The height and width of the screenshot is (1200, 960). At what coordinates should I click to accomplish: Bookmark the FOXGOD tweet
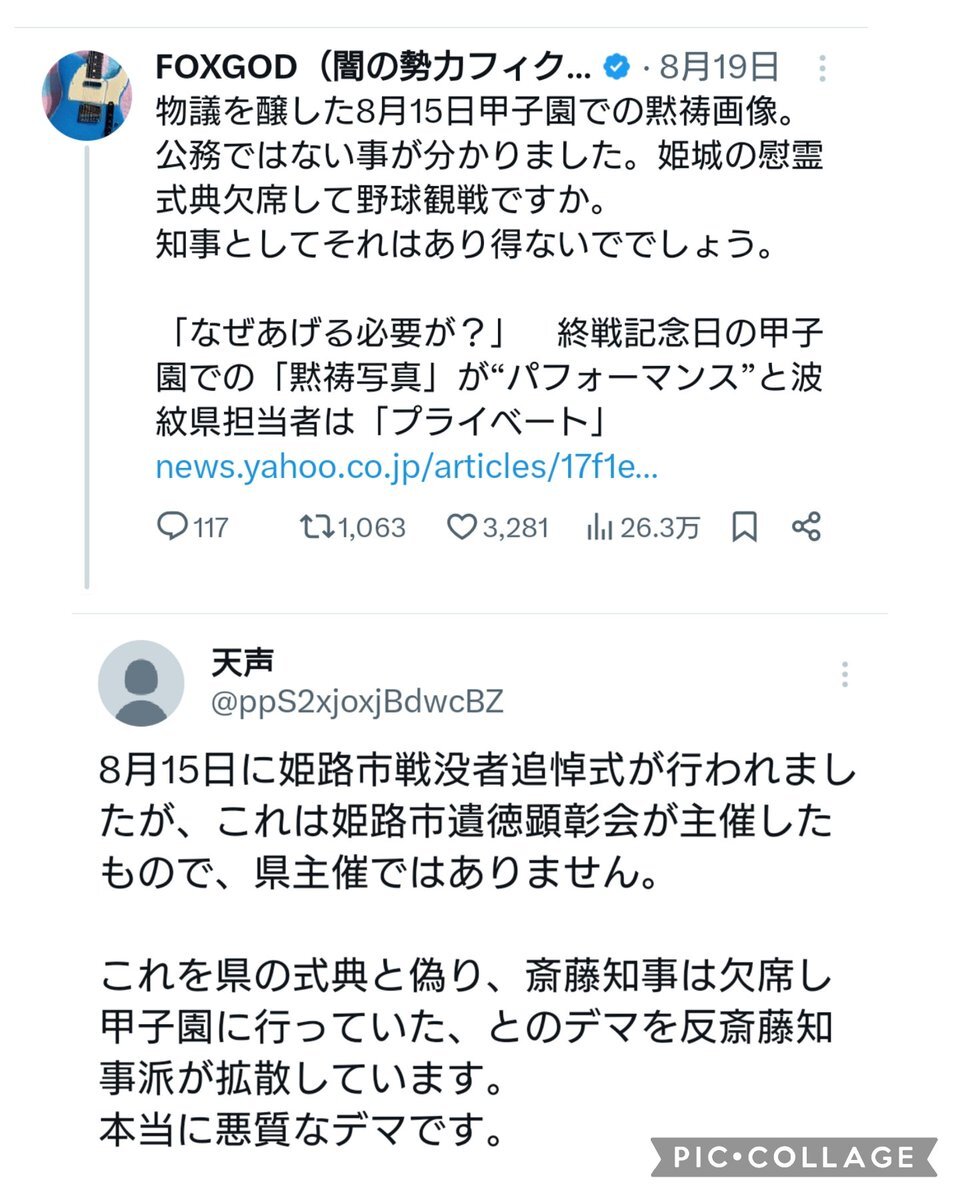(x=745, y=527)
